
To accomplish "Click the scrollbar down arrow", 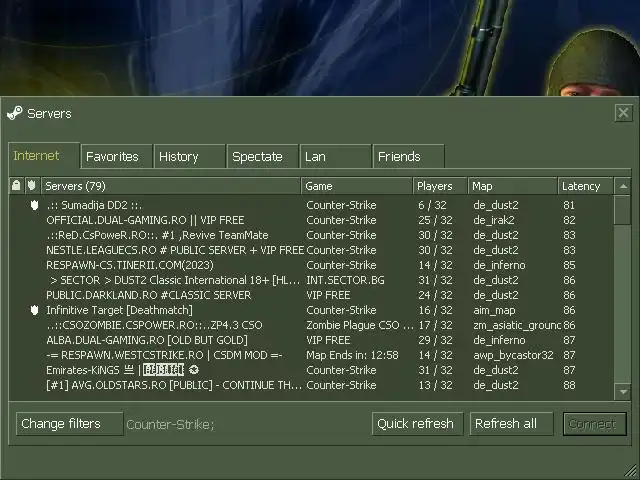I will (x=623, y=392).
